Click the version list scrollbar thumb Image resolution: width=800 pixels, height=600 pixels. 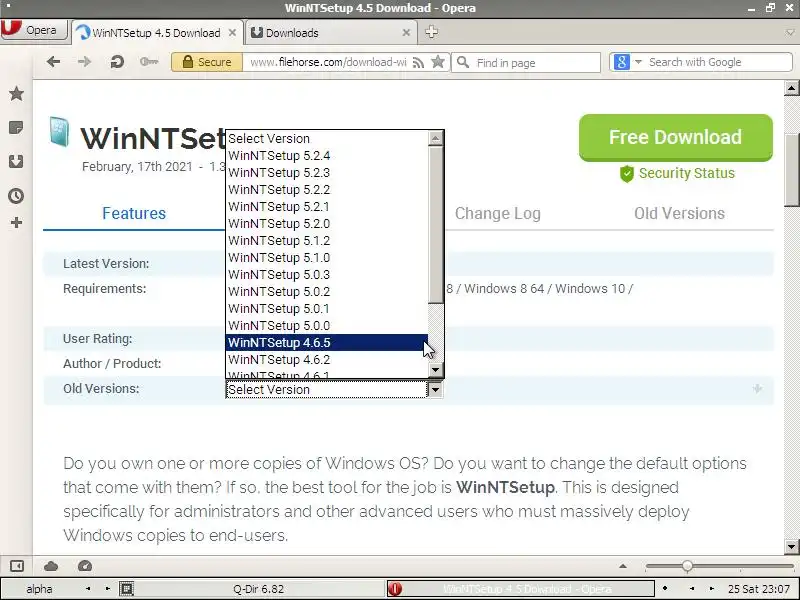tap(436, 224)
